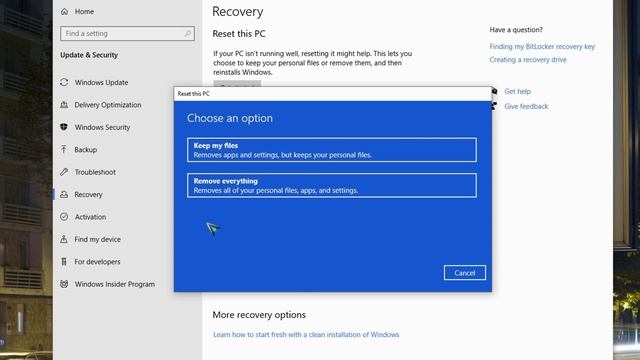
Task: Open the Activation settings page
Action: point(90,217)
